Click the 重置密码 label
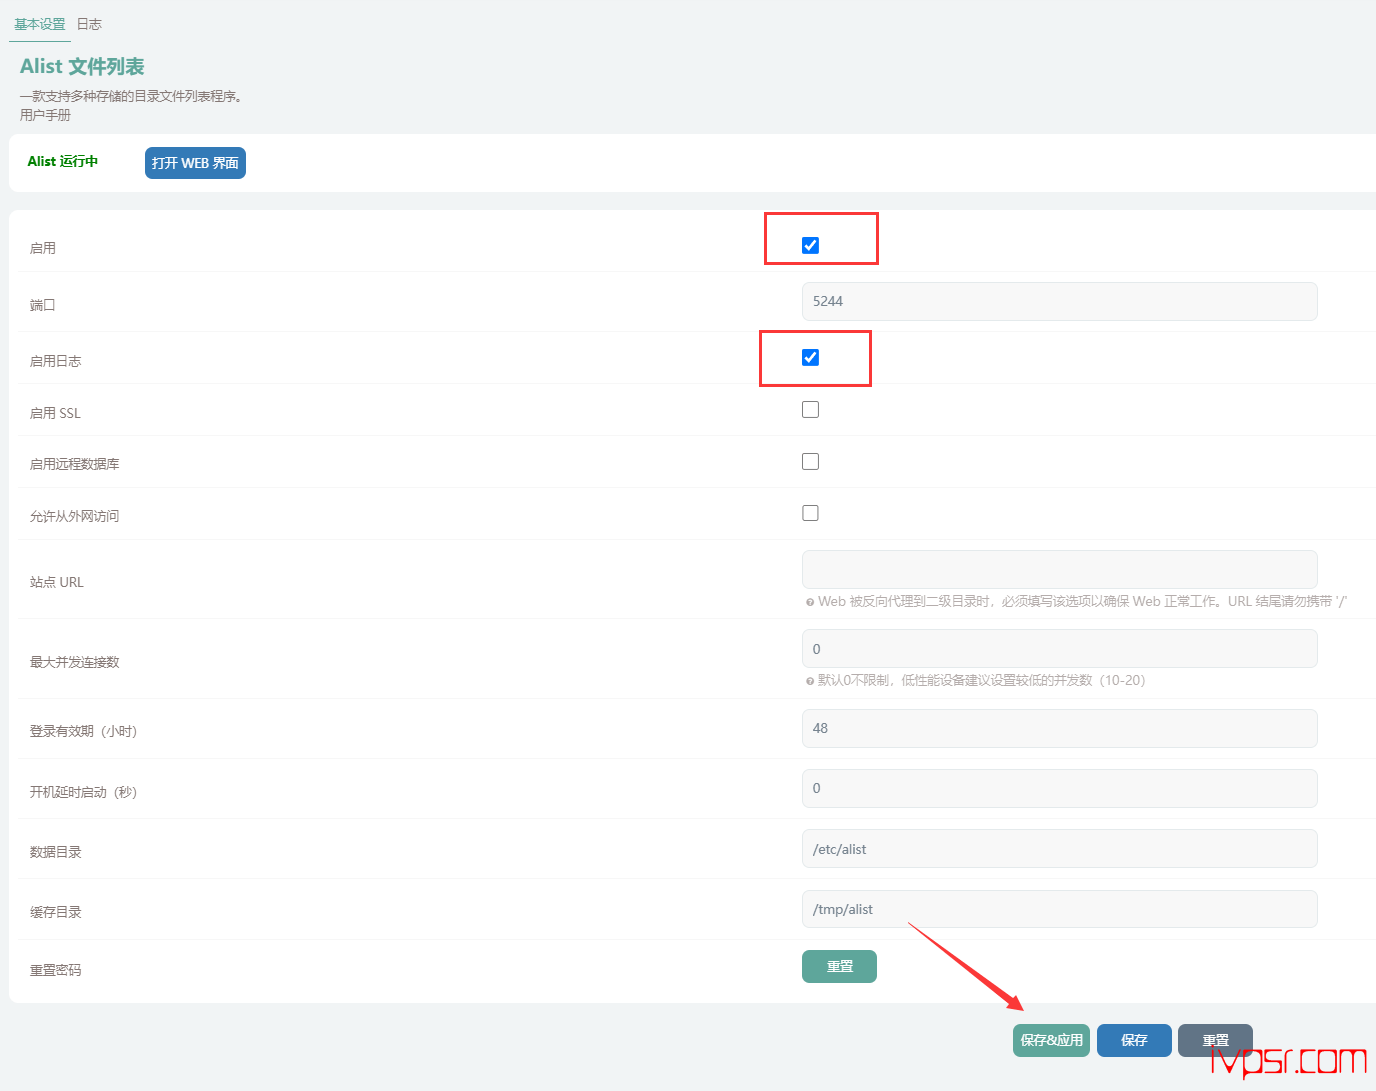 tap(55, 970)
